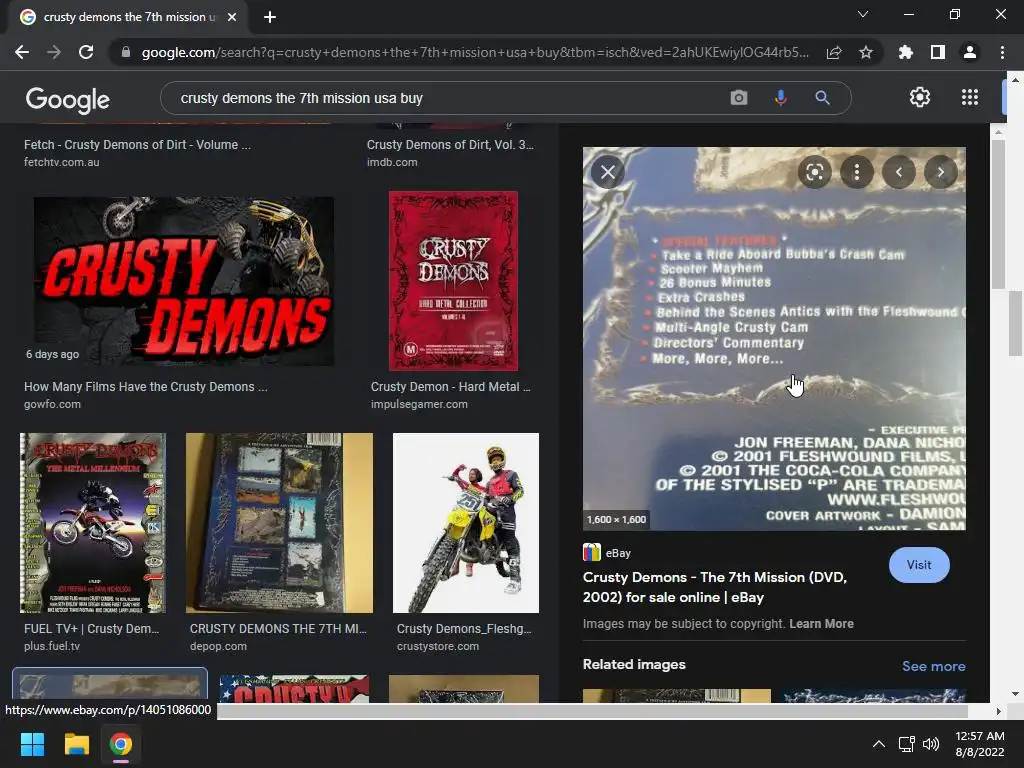Click the preview panel vertical scrollbar
The height and width of the screenshot is (768, 1024).
pos(998,214)
